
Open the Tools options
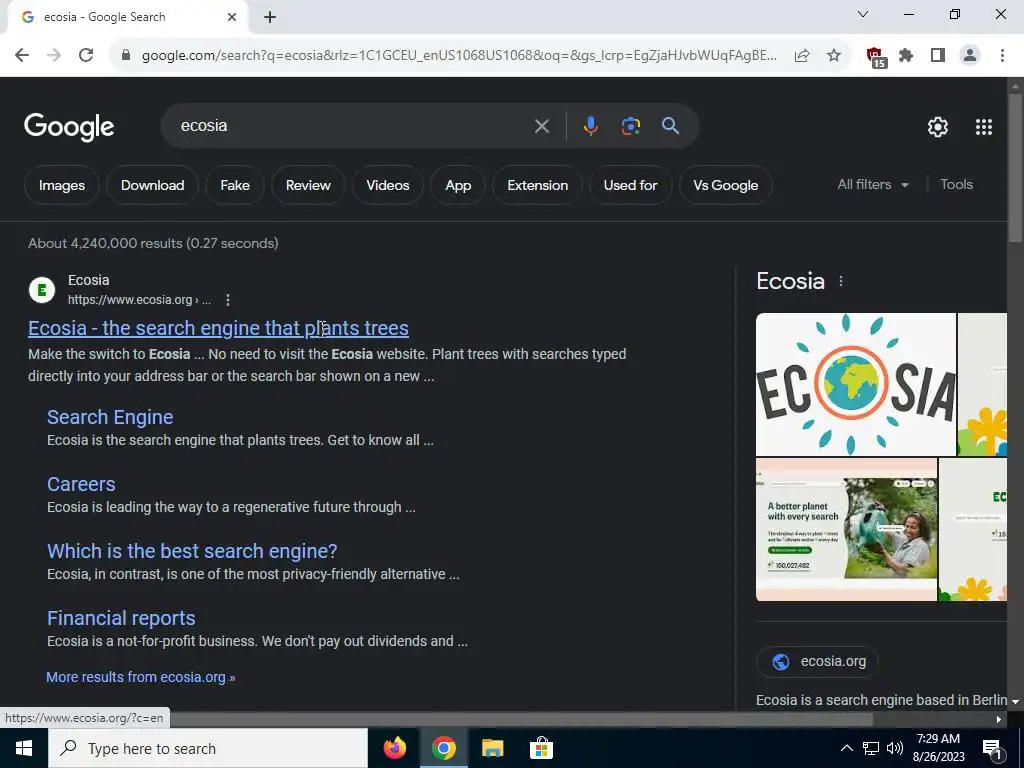(x=956, y=185)
